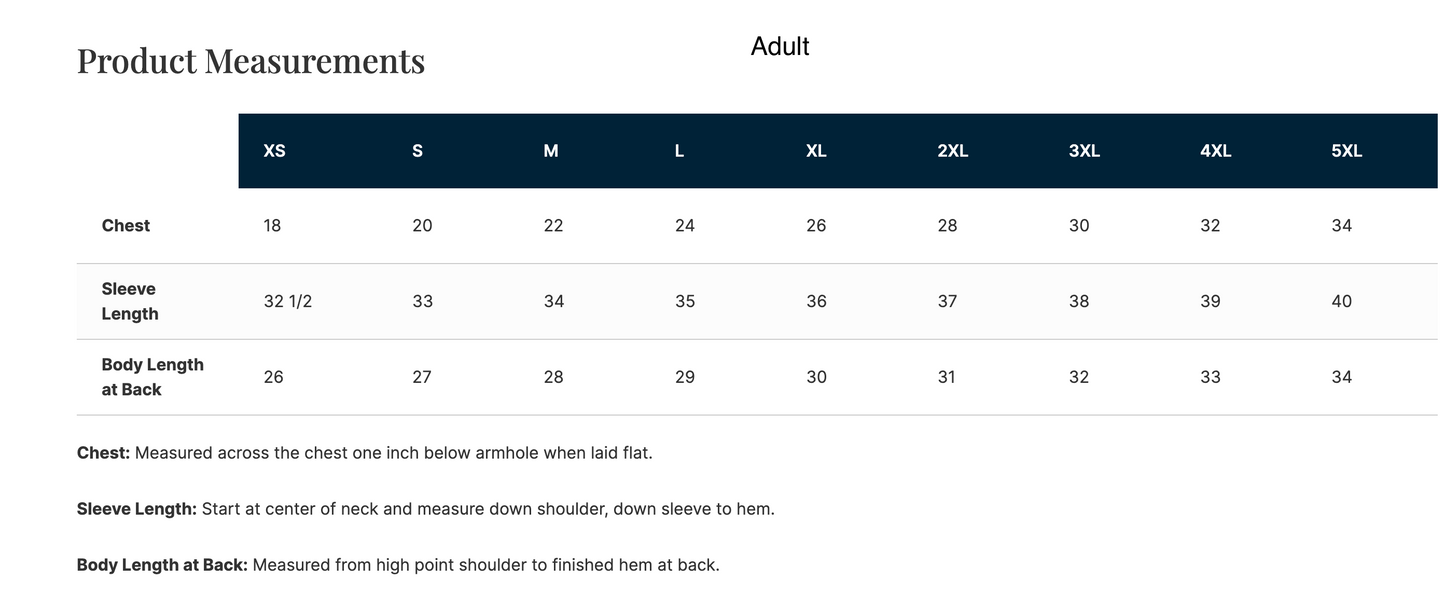Click the chest value for size 3XL
This screenshot has height=593, width=1445.
point(1079,226)
